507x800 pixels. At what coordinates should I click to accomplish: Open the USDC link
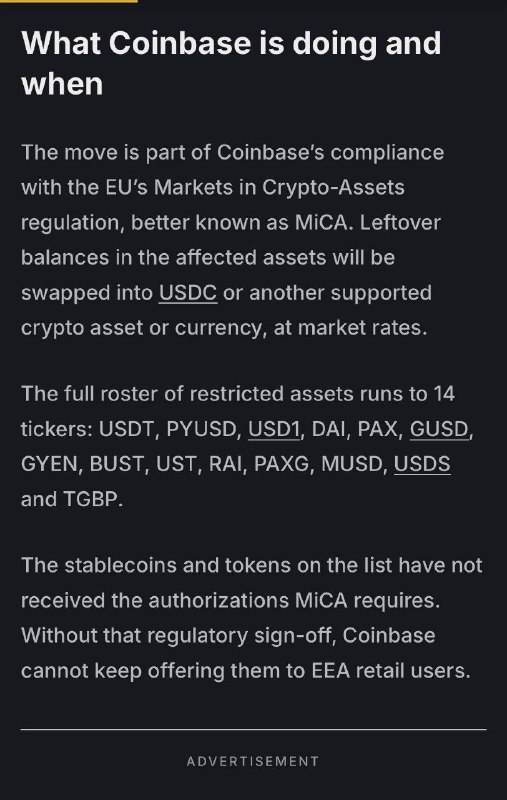click(188, 293)
